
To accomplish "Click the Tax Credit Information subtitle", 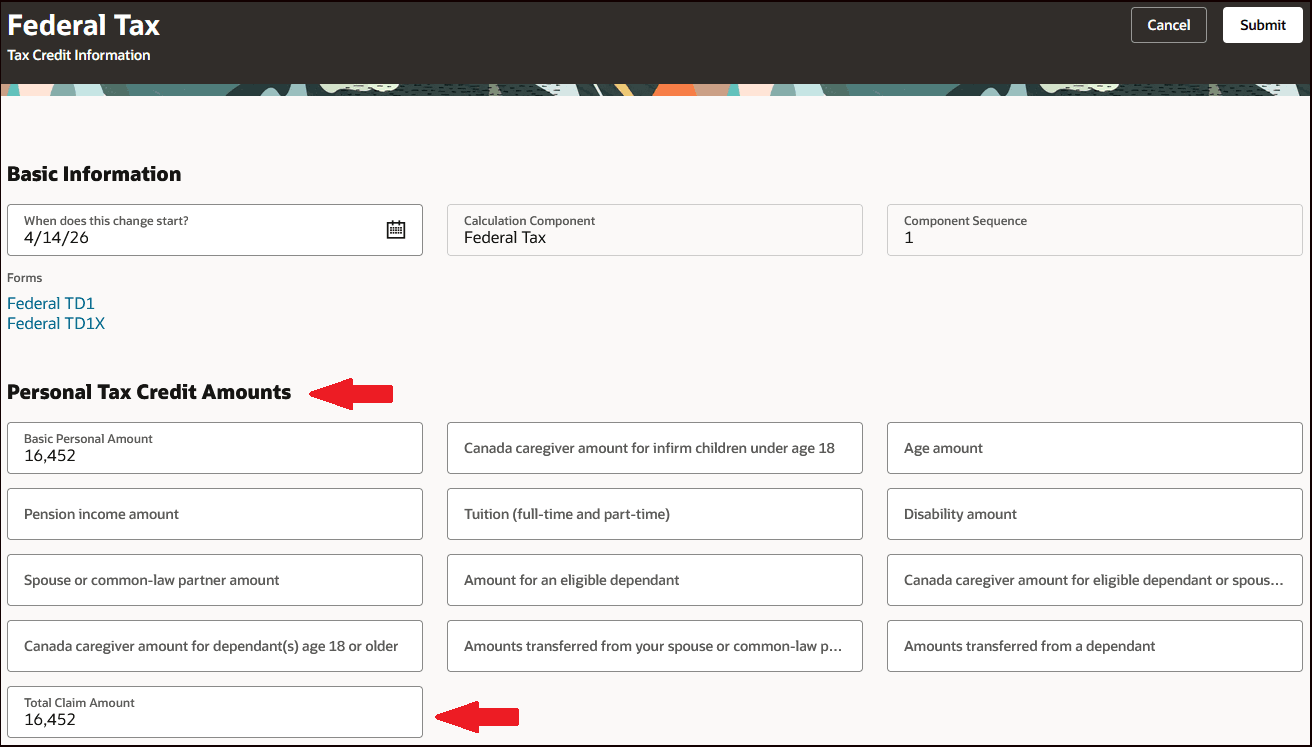I will pos(79,55).
